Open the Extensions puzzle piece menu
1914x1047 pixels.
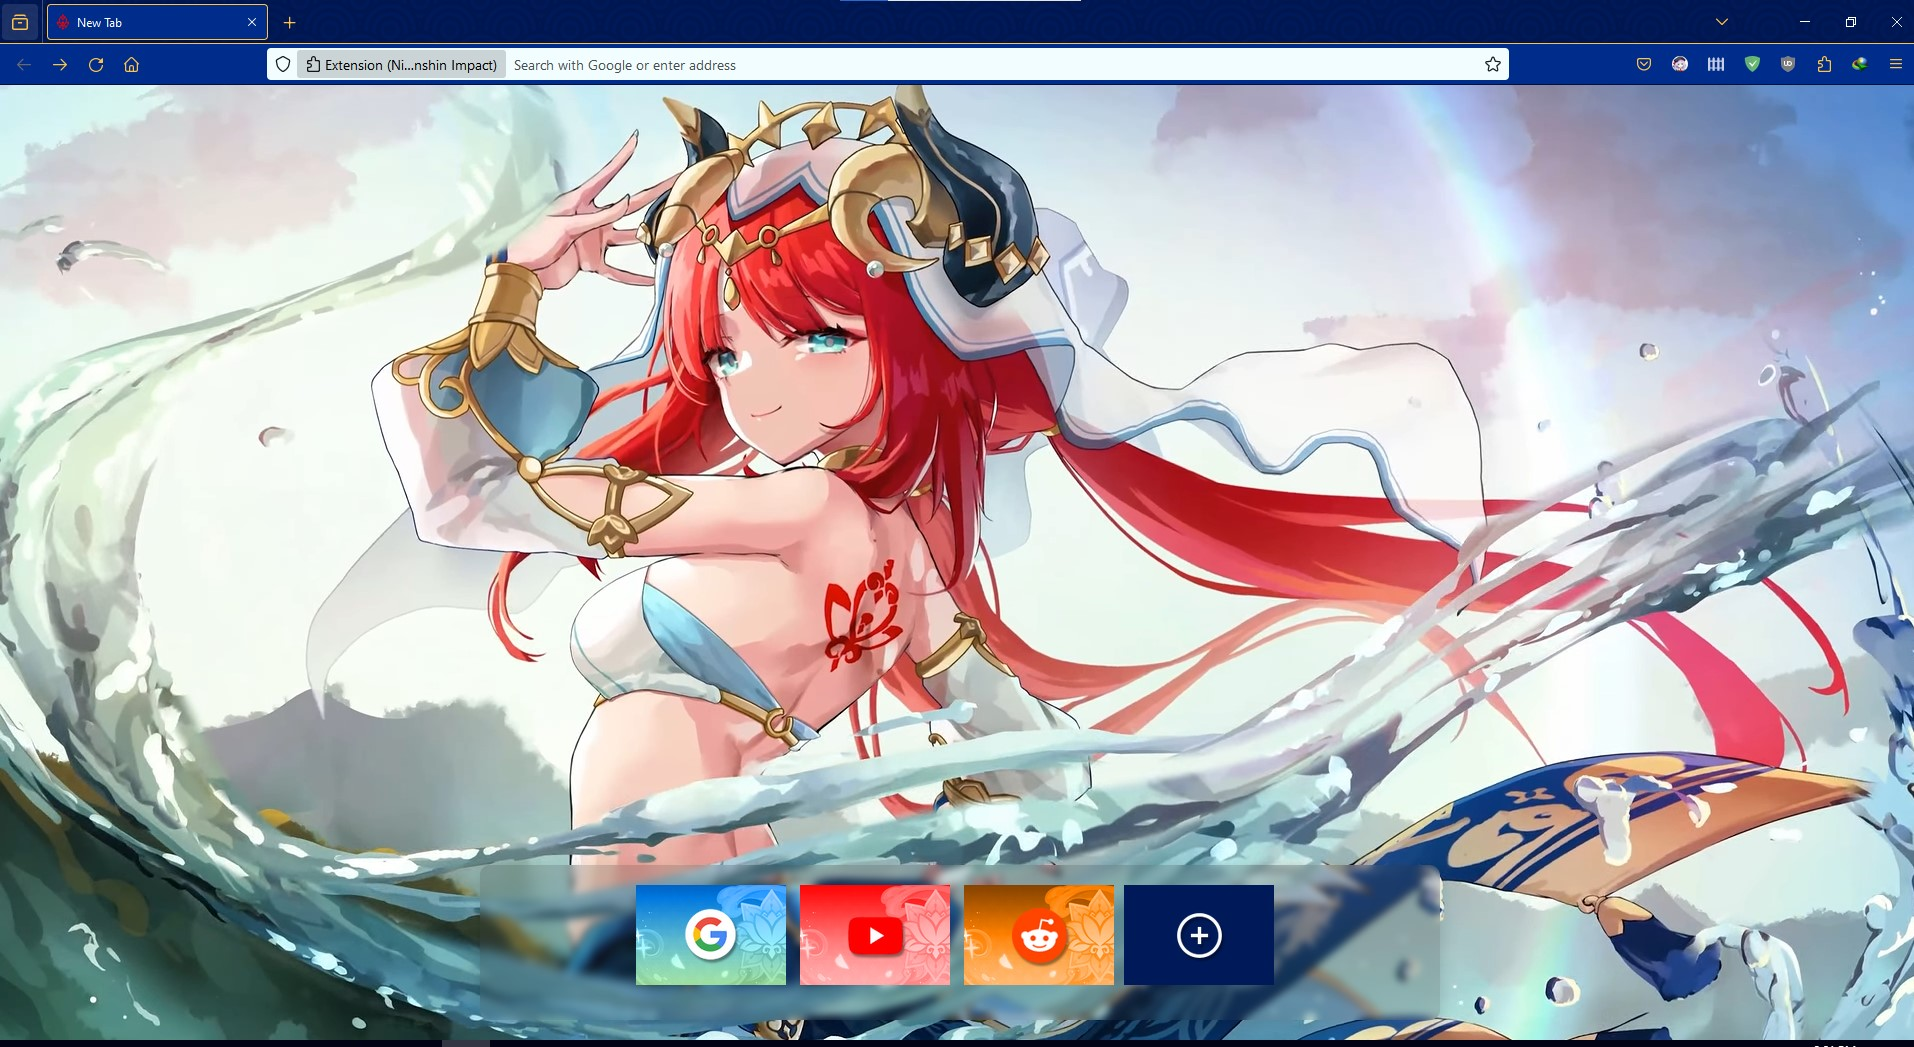(1824, 65)
